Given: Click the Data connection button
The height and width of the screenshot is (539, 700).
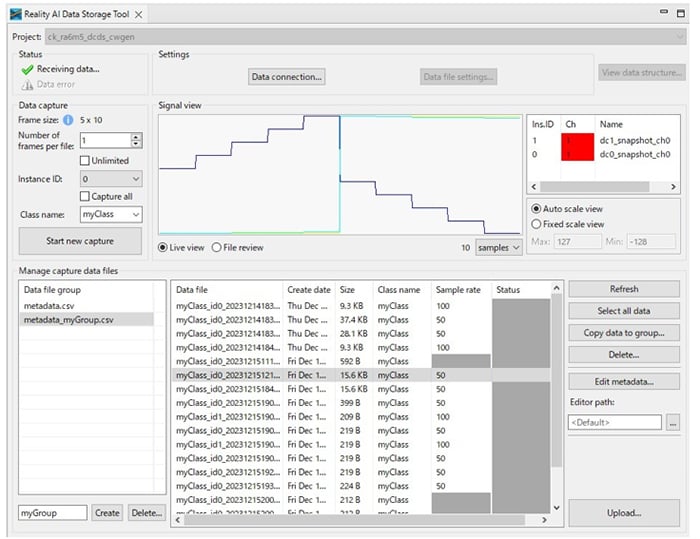Looking at the screenshot, I should click(286, 77).
